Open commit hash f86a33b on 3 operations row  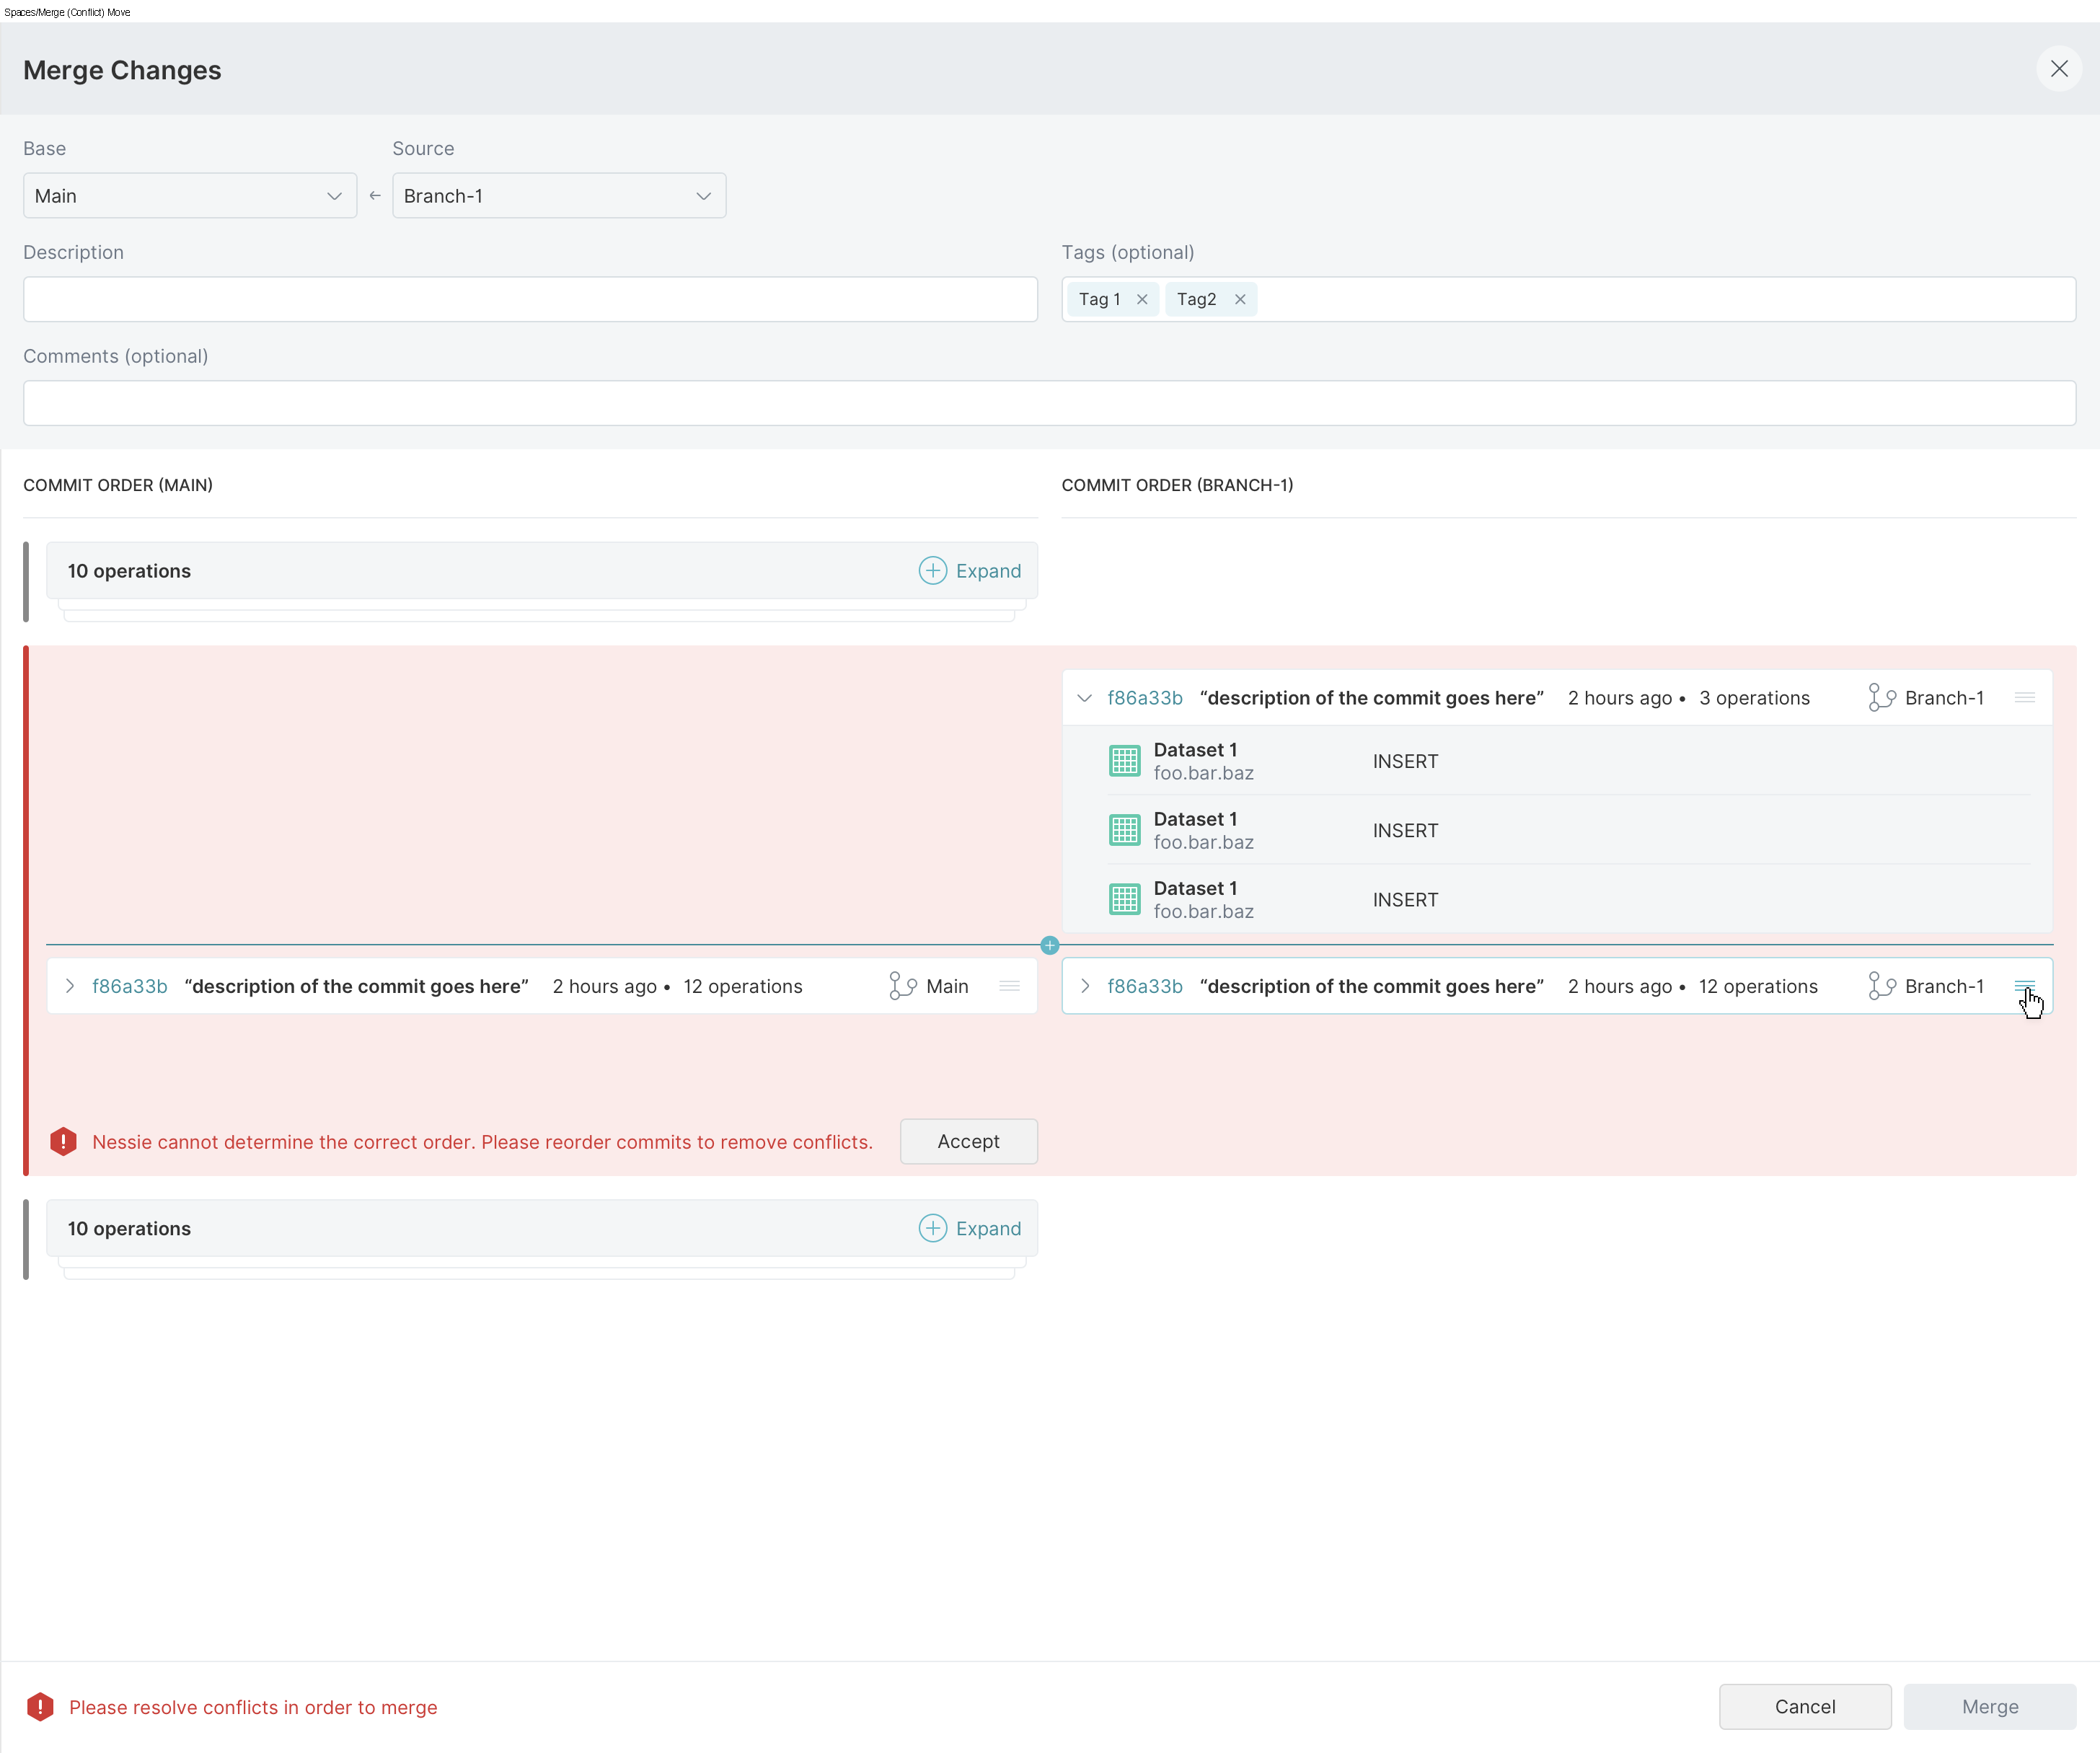[x=1144, y=698]
